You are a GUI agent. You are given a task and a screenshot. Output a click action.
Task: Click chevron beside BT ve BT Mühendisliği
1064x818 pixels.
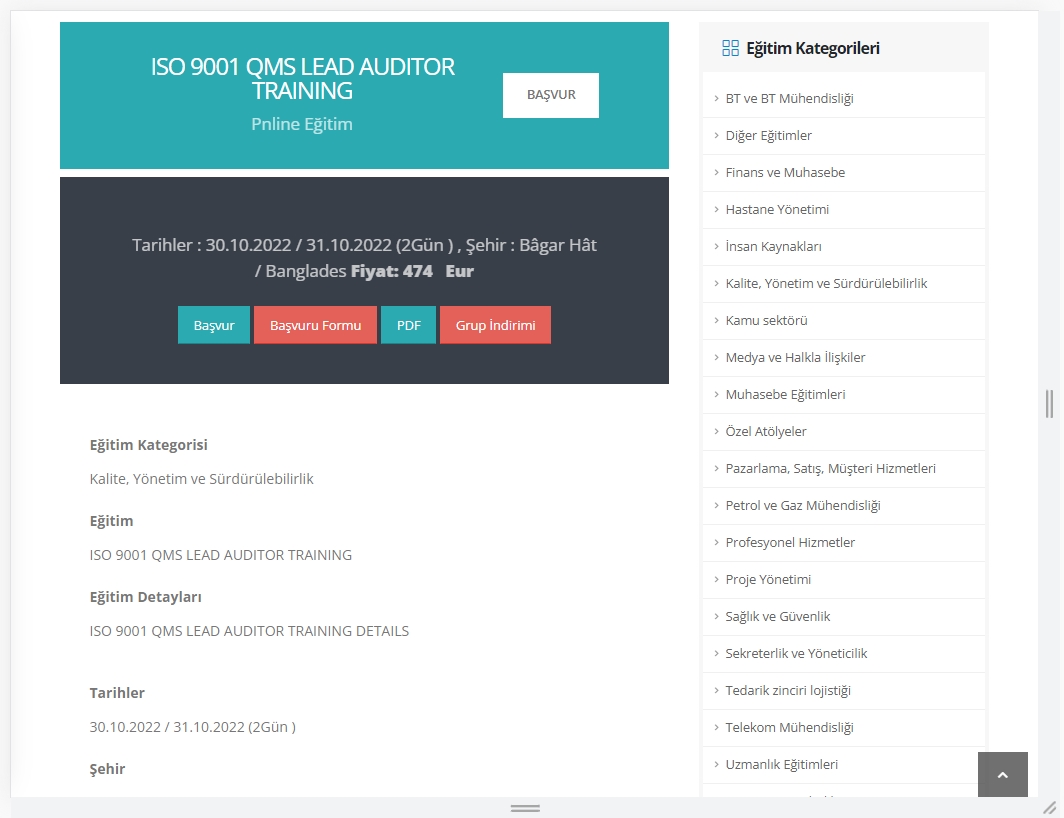click(717, 98)
